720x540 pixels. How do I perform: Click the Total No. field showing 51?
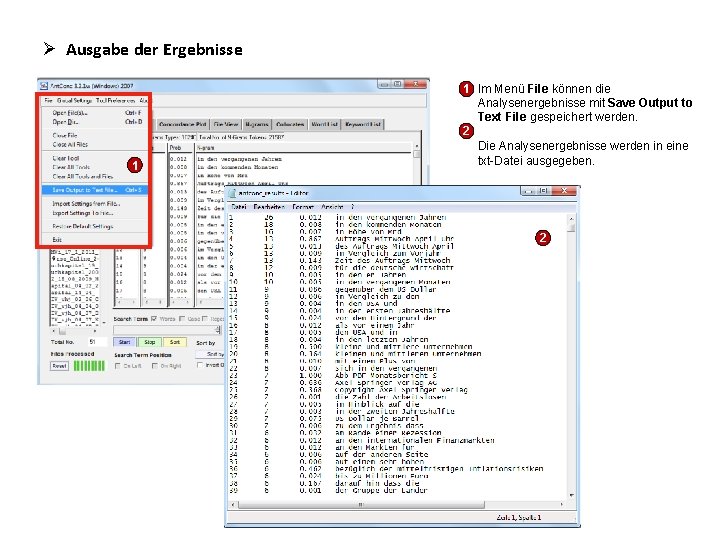(98, 342)
